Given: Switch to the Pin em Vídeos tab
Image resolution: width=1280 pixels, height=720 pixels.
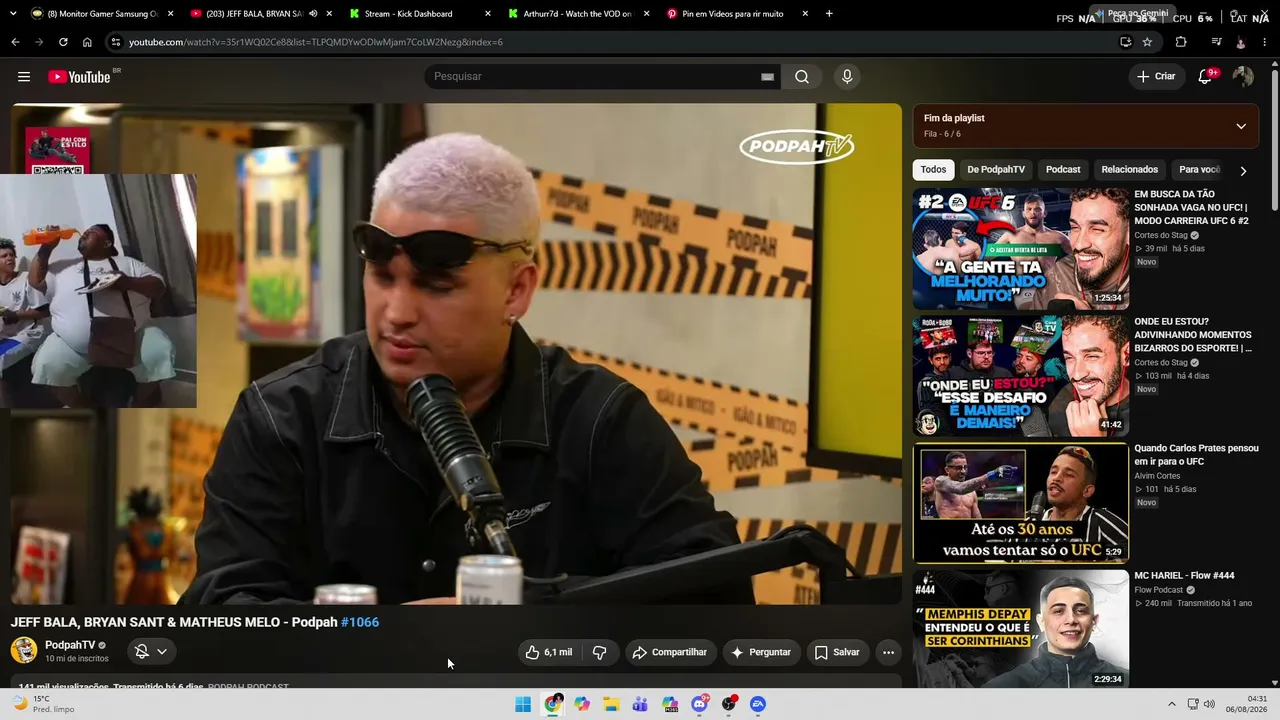Looking at the screenshot, I should pos(735,14).
